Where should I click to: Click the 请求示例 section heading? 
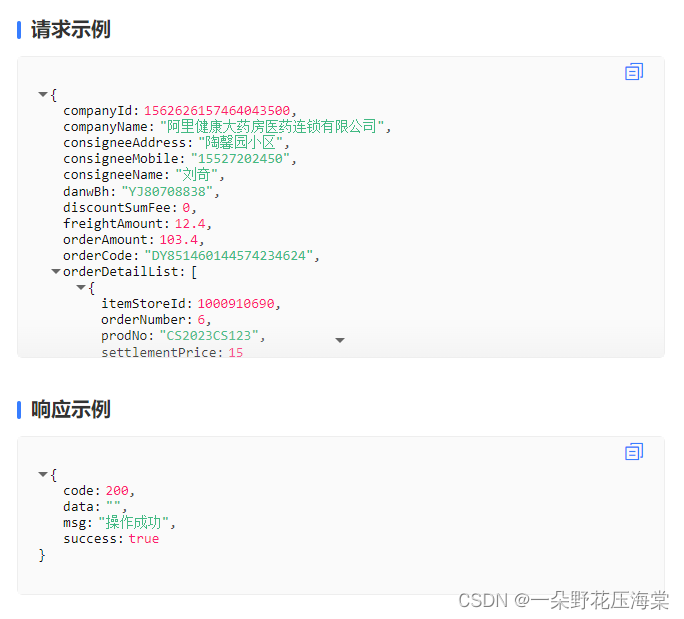point(71,30)
